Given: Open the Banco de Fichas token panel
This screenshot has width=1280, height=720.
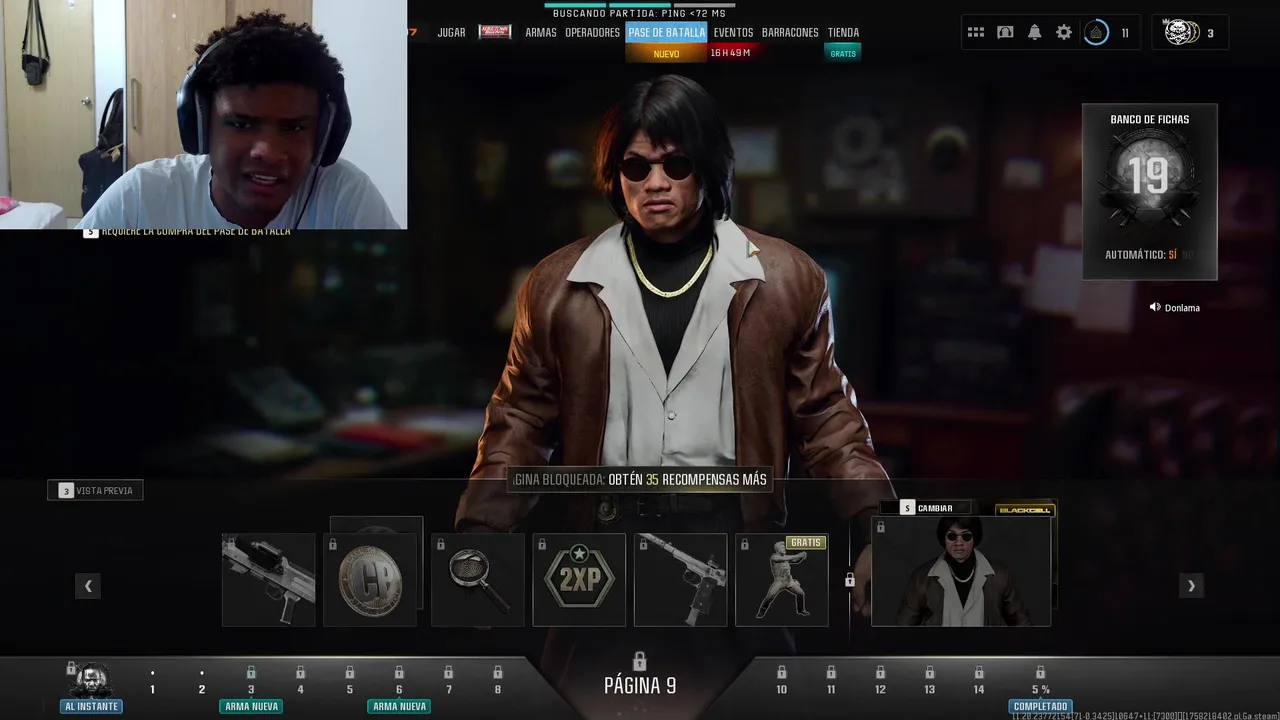Looking at the screenshot, I should (x=1150, y=192).
